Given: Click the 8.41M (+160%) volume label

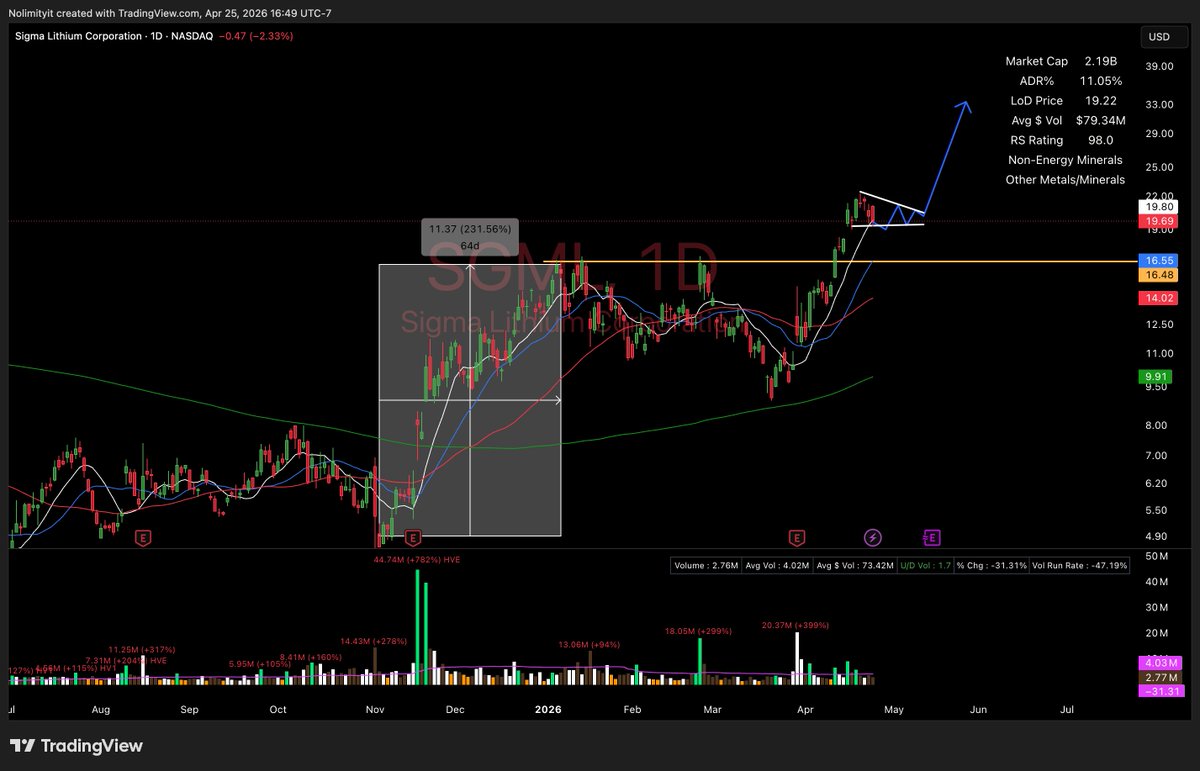Looking at the screenshot, I should pyautogui.click(x=310, y=657).
